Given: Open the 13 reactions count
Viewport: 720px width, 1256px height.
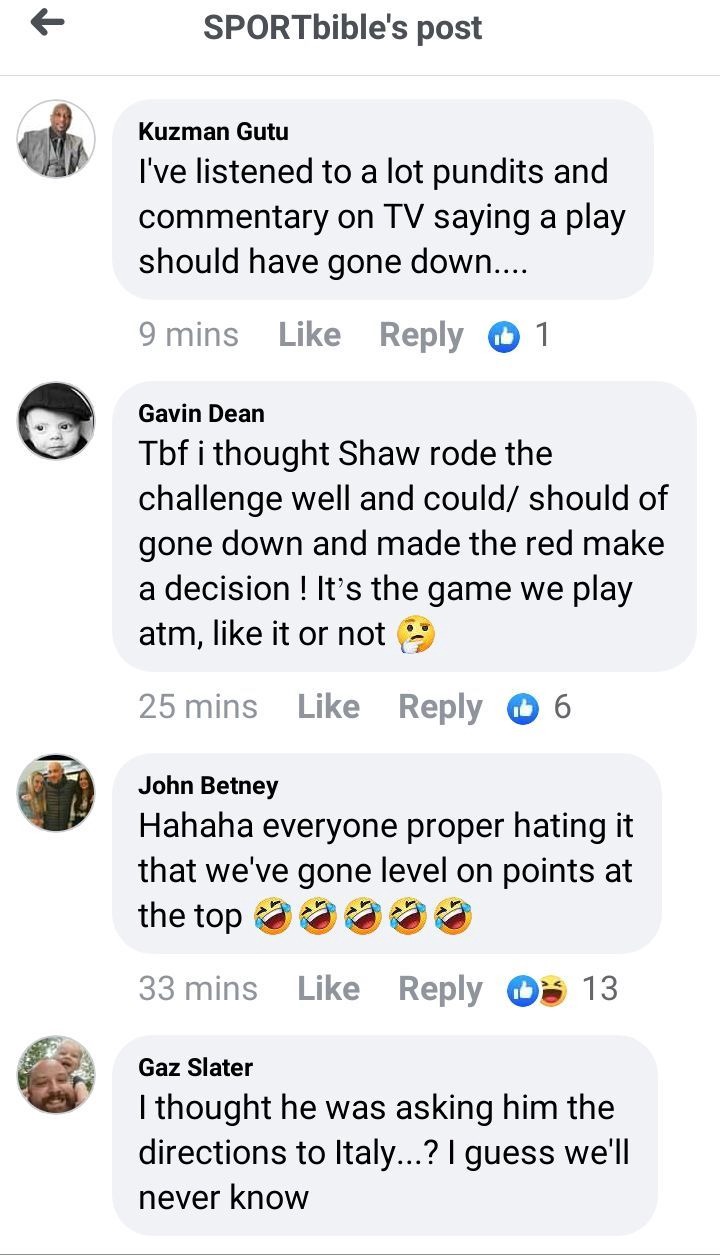Looking at the screenshot, I should click(x=600, y=988).
